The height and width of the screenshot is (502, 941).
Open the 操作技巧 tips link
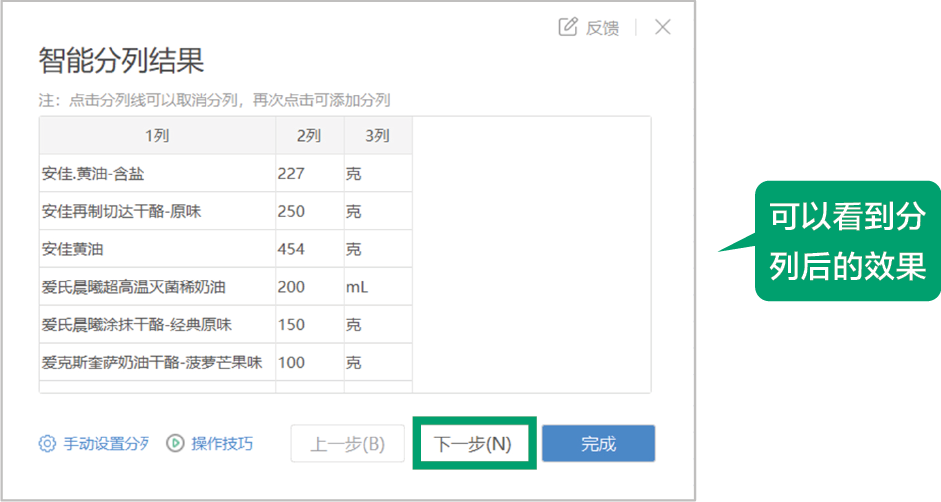222,443
